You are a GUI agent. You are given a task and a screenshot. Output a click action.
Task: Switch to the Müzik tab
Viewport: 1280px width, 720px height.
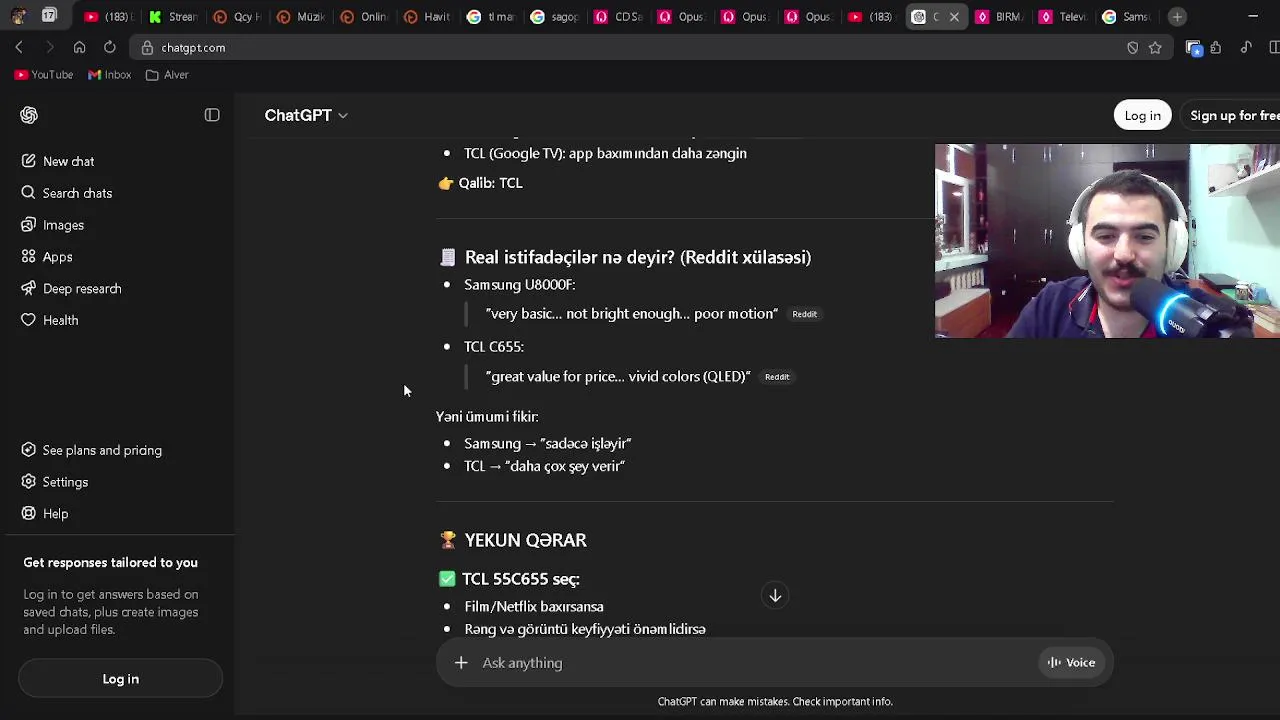pyautogui.click(x=302, y=17)
